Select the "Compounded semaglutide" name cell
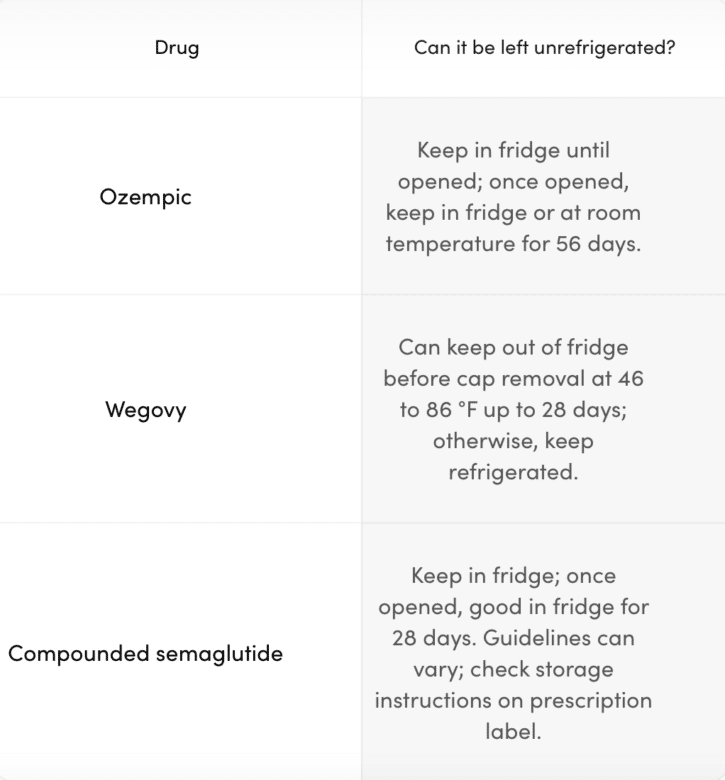Screen dimensions: 725x780 click(x=146, y=654)
